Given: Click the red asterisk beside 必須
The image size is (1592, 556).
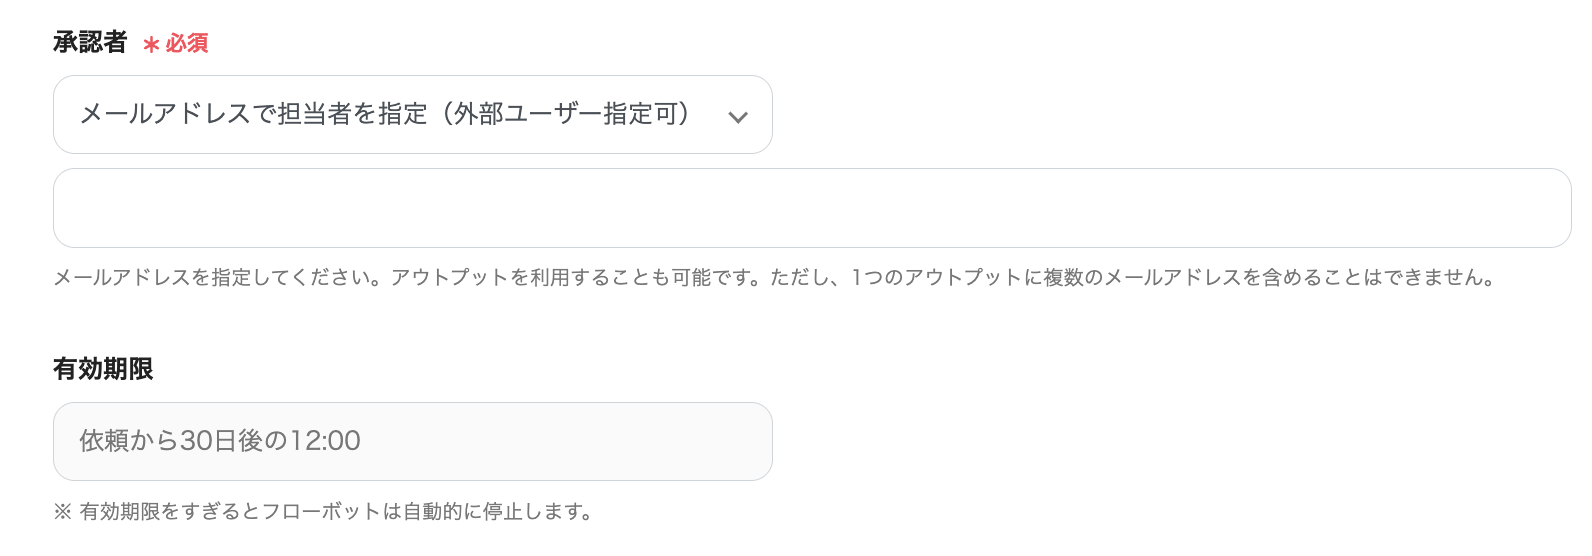Looking at the screenshot, I should pos(151,45).
